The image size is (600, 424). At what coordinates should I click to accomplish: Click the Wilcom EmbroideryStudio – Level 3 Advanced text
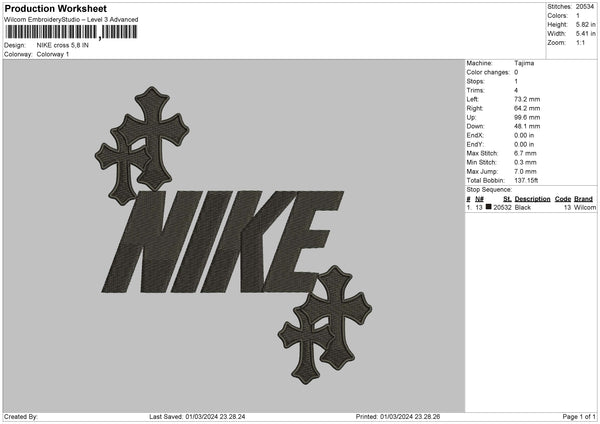pyautogui.click(x=71, y=20)
